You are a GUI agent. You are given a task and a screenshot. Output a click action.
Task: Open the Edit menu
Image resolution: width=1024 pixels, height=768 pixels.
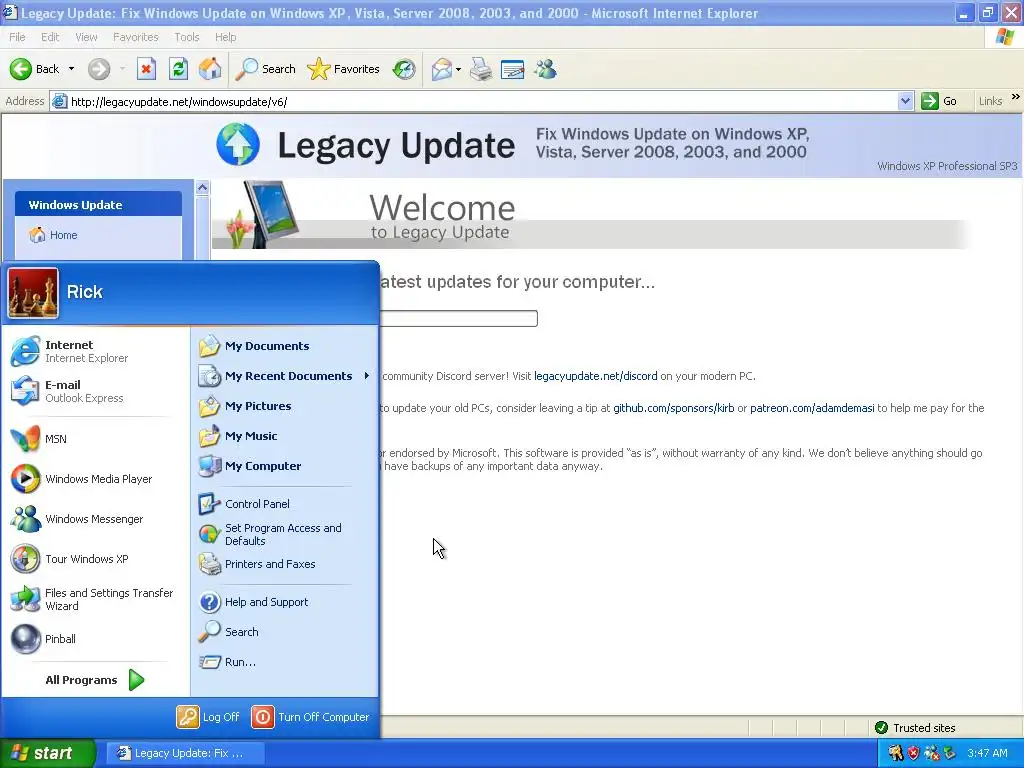[x=50, y=37]
